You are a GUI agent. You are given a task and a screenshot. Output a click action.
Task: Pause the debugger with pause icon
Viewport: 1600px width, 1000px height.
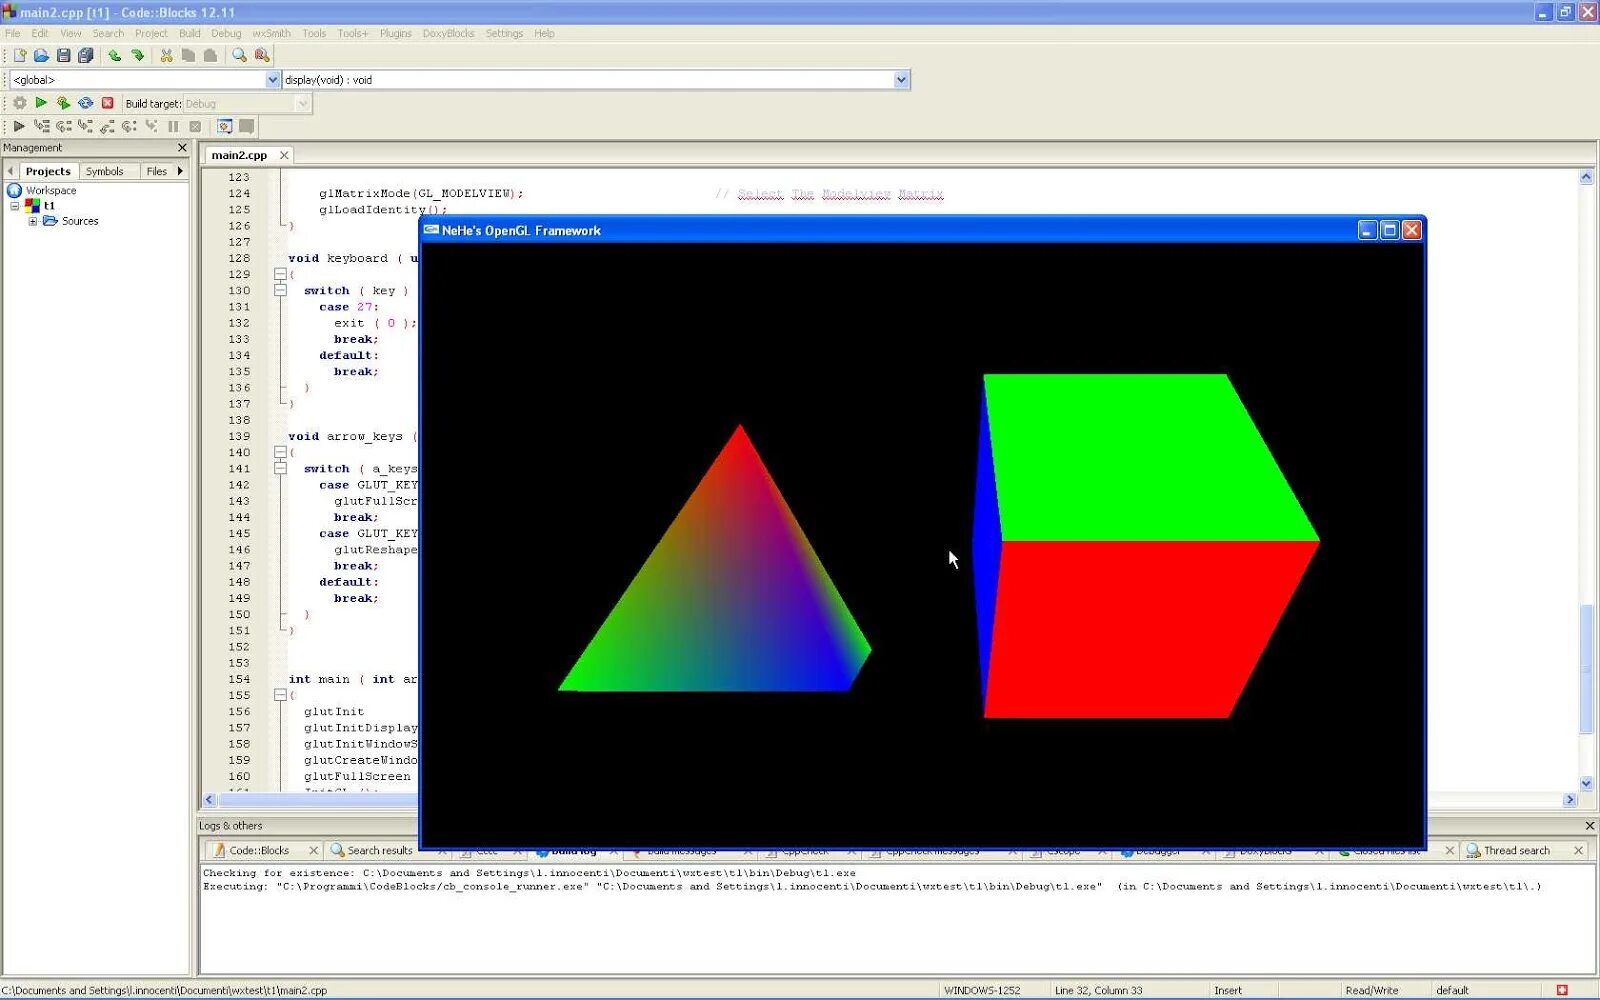click(x=174, y=126)
